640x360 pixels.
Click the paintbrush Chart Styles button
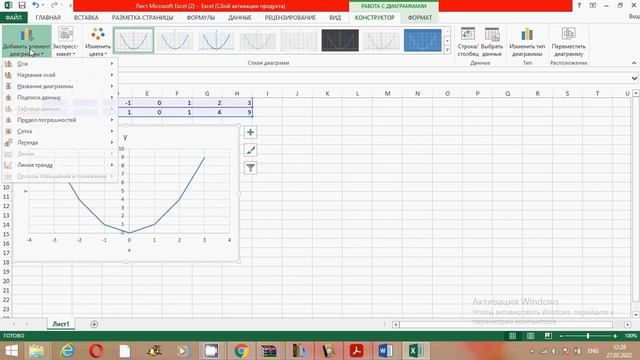point(250,150)
